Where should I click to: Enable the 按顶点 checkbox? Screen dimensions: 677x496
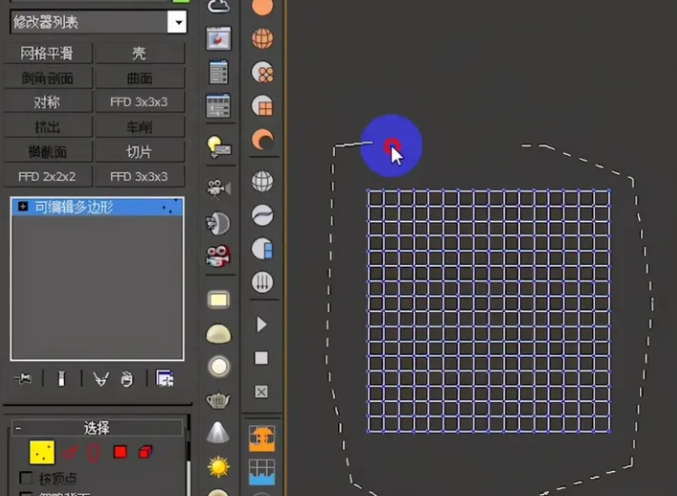point(27,478)
